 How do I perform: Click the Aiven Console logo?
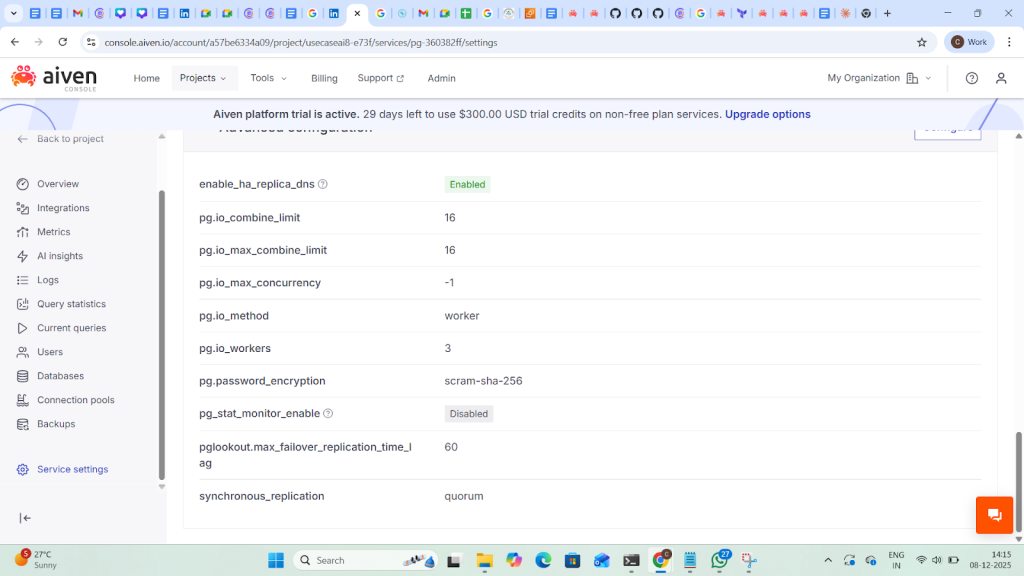[55, 78]
